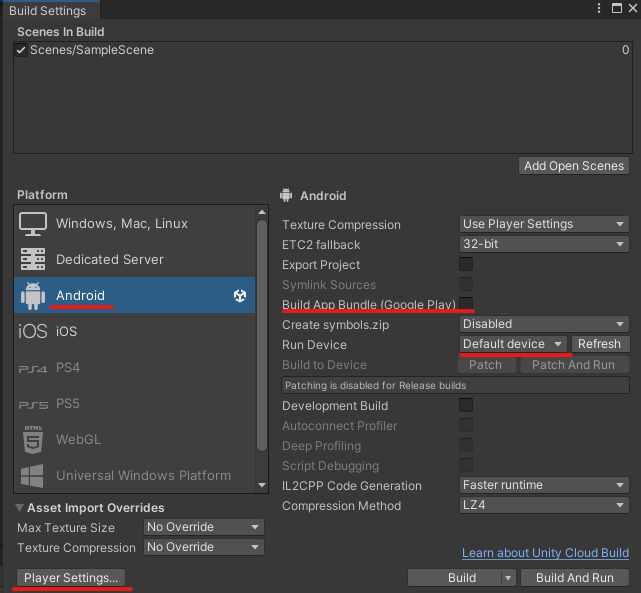Open the Create symbols.zip dropdown
Viewport: 641px width, 593px height.
pos(544,324)
